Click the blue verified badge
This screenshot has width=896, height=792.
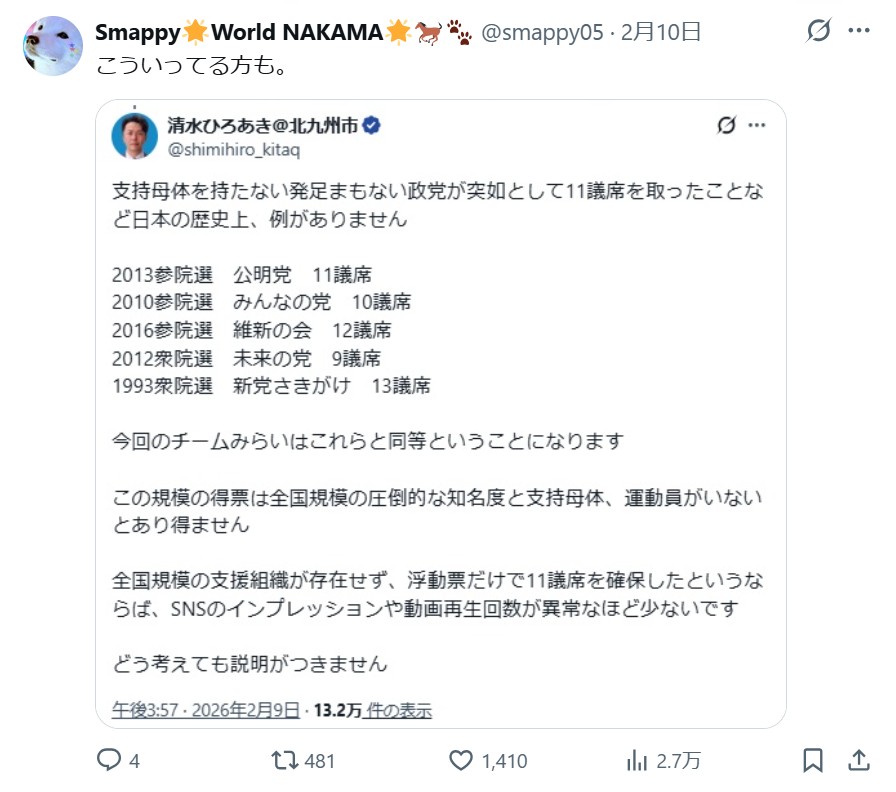(x=371, y=126)
